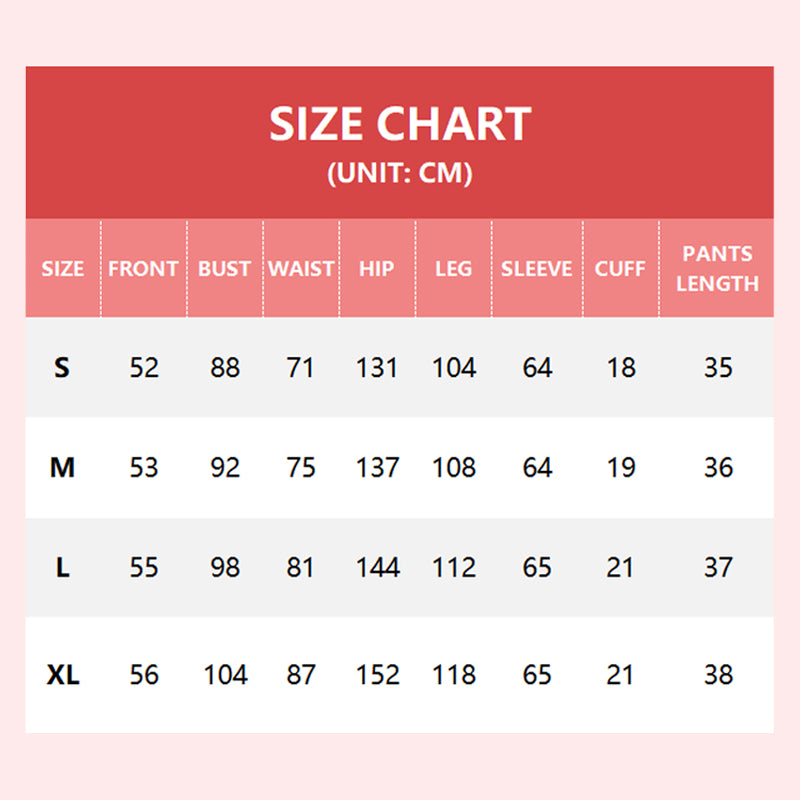Click hip value 131 for size S

coord(377,368)
